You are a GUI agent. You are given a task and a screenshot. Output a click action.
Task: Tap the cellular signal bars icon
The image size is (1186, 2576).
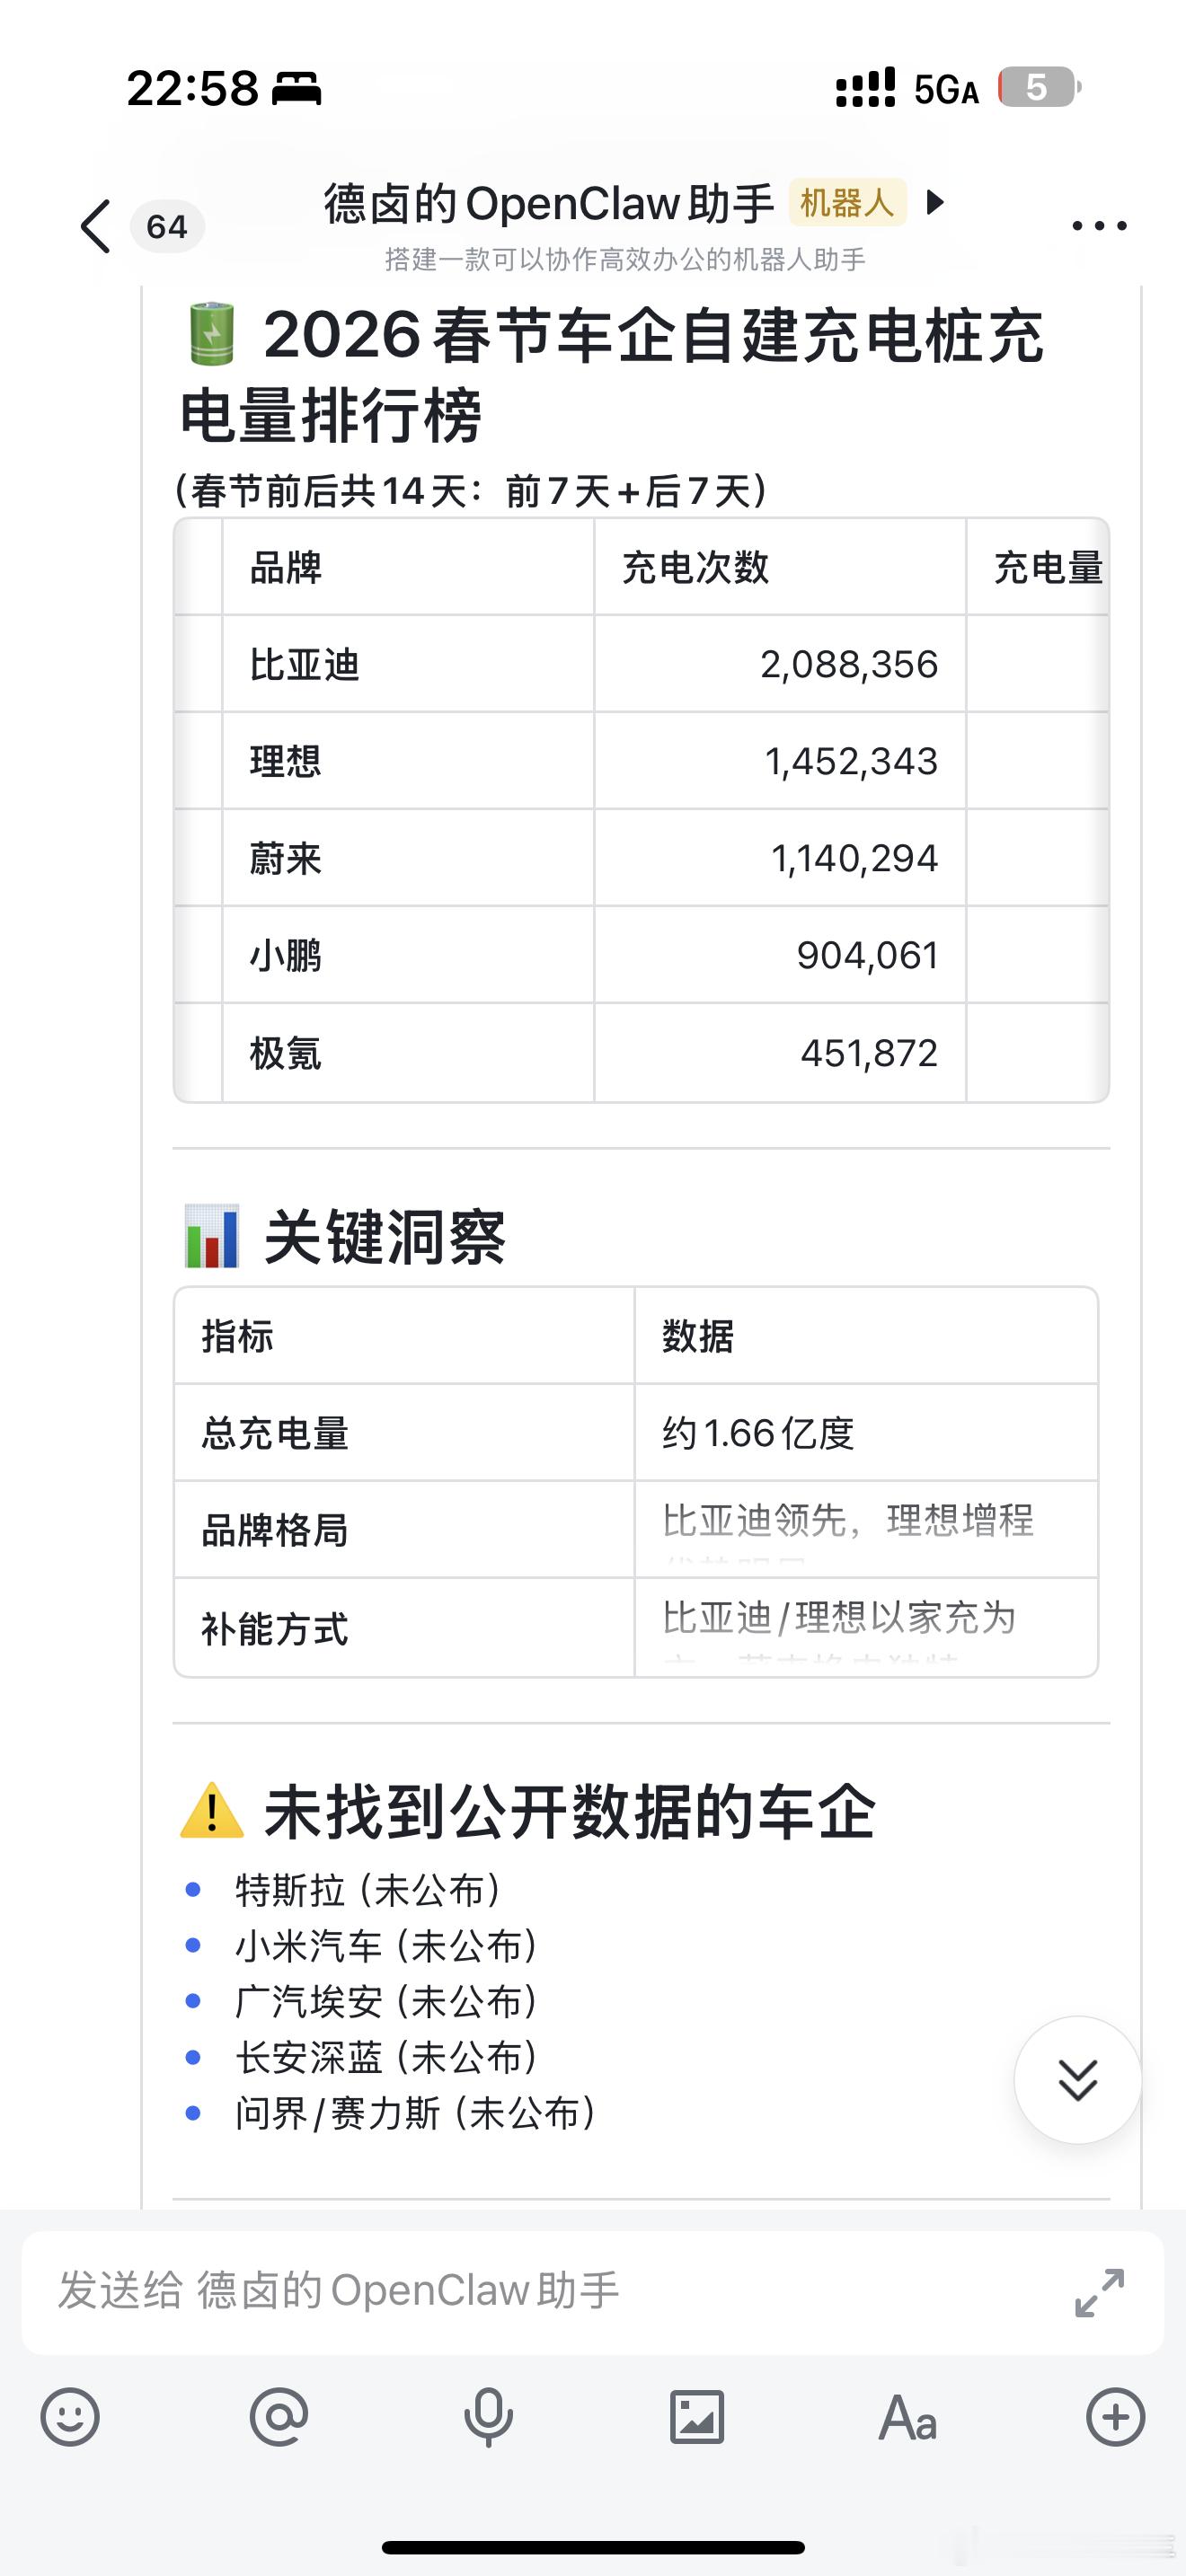click(866, 88)
